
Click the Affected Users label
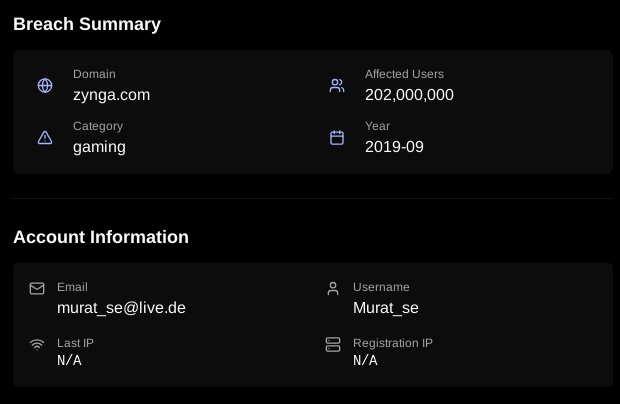click(404, 74)
